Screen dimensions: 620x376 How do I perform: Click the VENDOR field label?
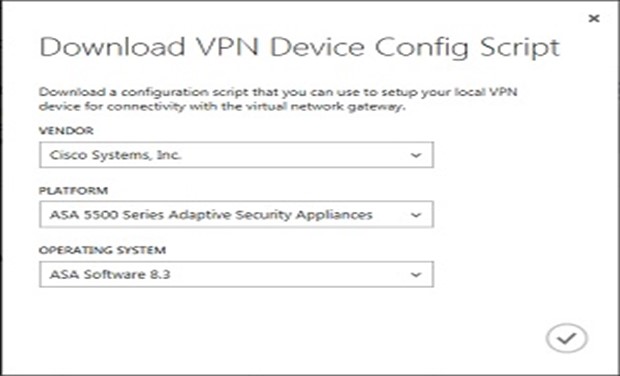(x=66, y=131)
